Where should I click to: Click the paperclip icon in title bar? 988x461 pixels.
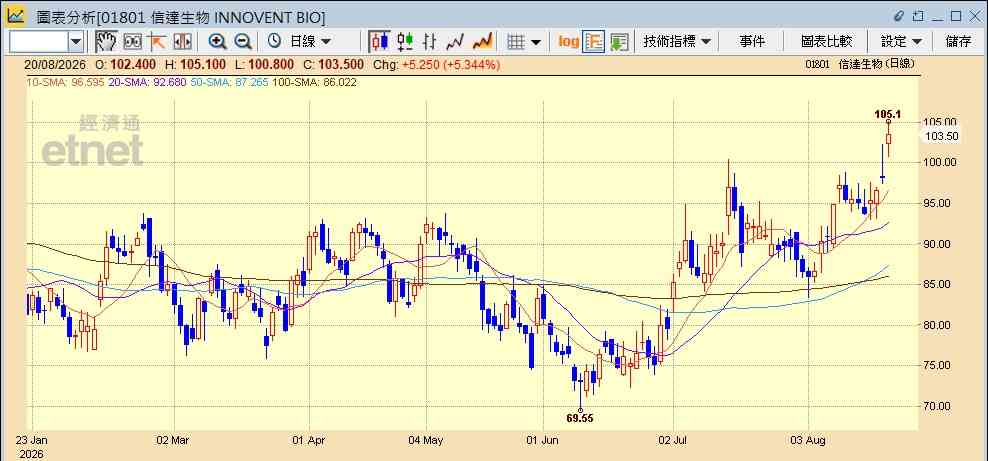[899, 16]
